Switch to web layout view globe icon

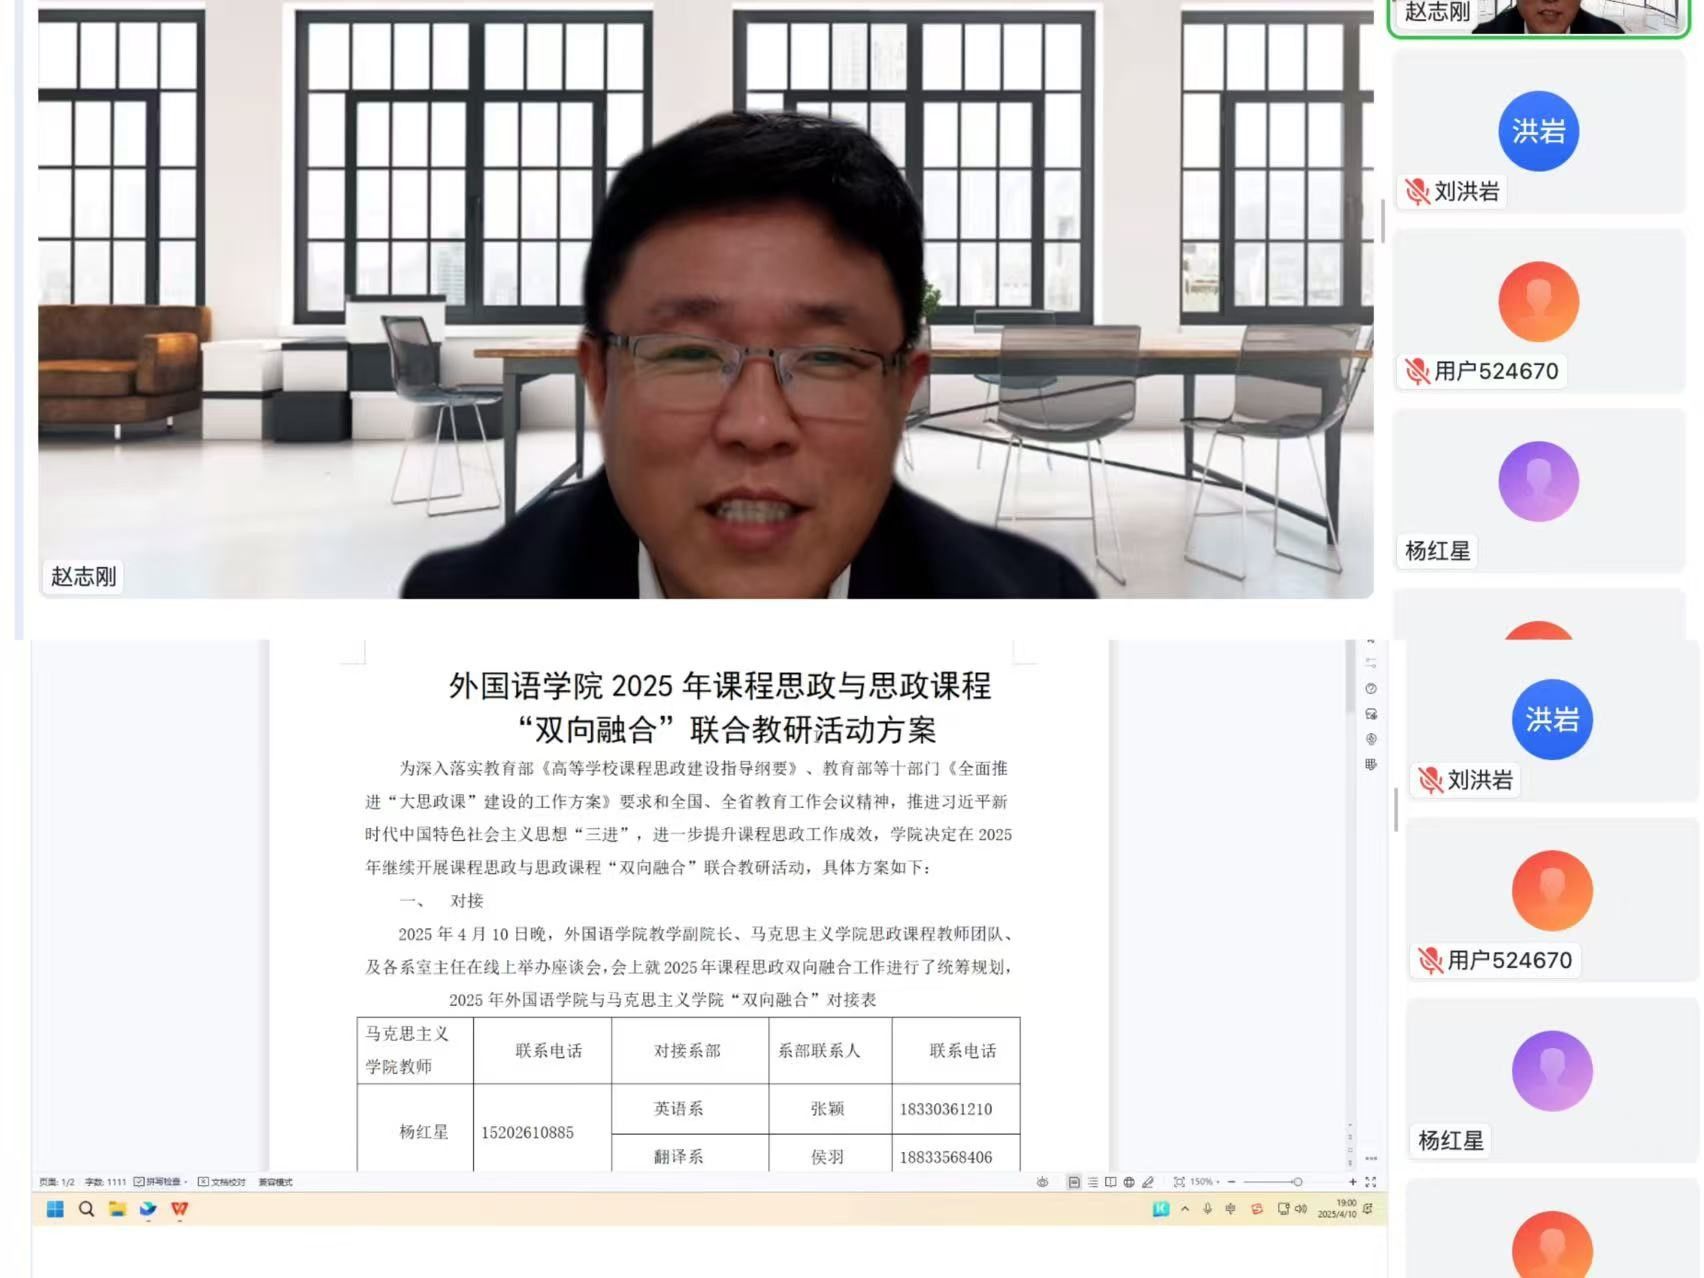(x=1129, y=1182)
